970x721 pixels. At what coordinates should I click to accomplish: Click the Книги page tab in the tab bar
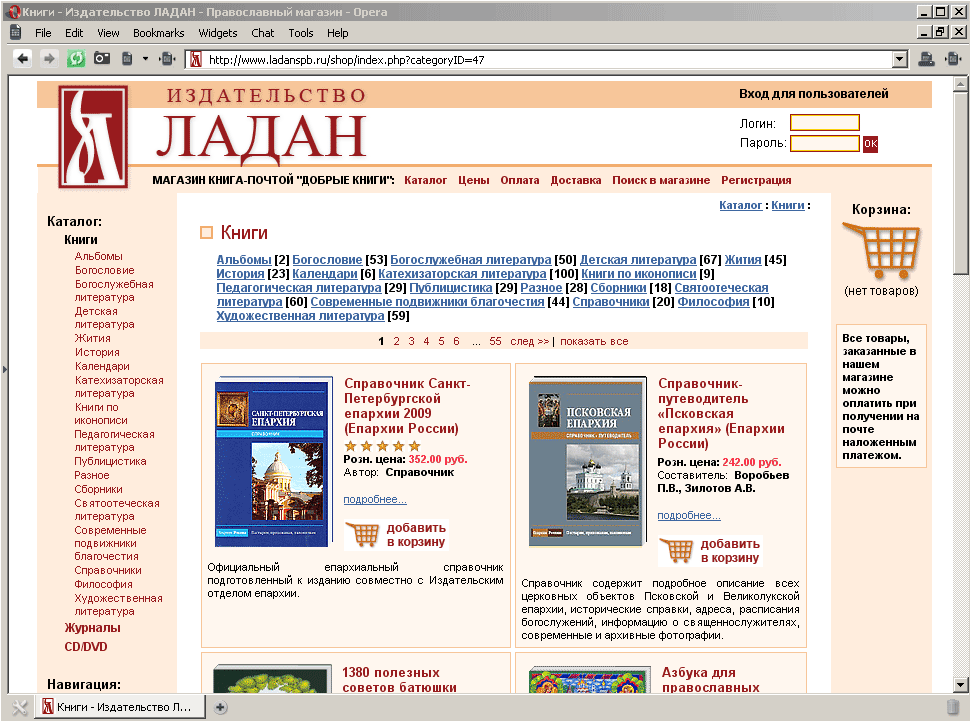point(120,707)
